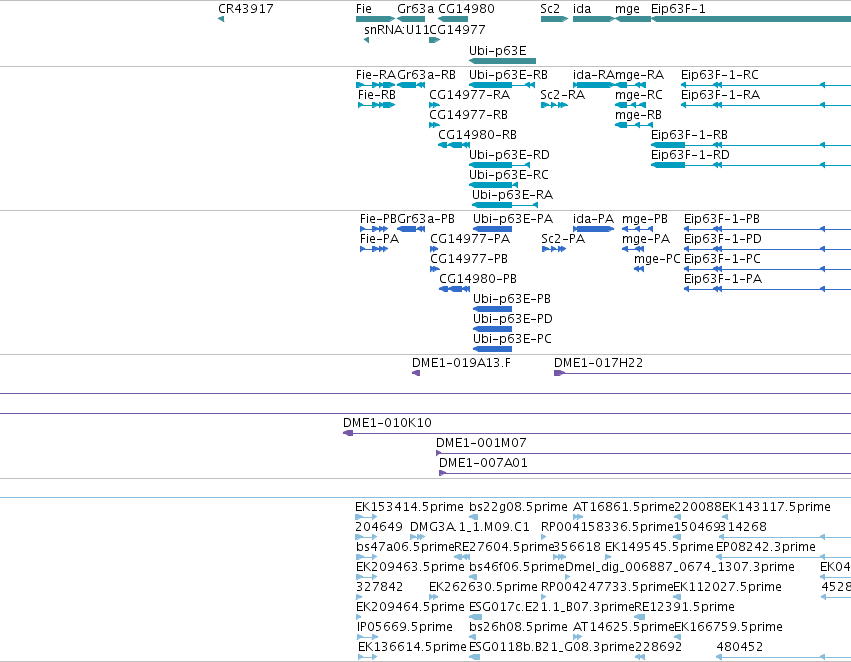Viewport: 851px width, 662px height.
Task: Click the bs26h08.5prime EST label
Action: pos(518,627)
